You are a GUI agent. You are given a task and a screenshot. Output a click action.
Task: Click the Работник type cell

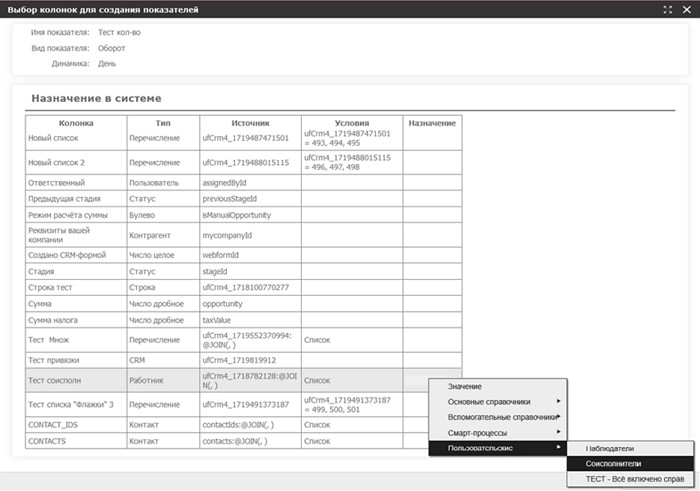pyautogui.click(x=163, y=380)
